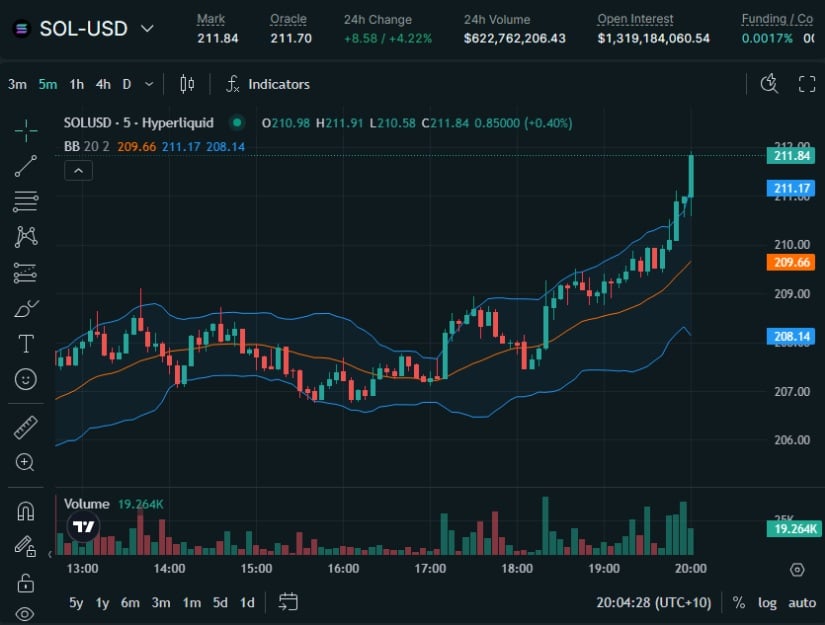Open the Indicators function icon
Image resolution: width=825 pixels, height=625 pixels.
point(233,84)
